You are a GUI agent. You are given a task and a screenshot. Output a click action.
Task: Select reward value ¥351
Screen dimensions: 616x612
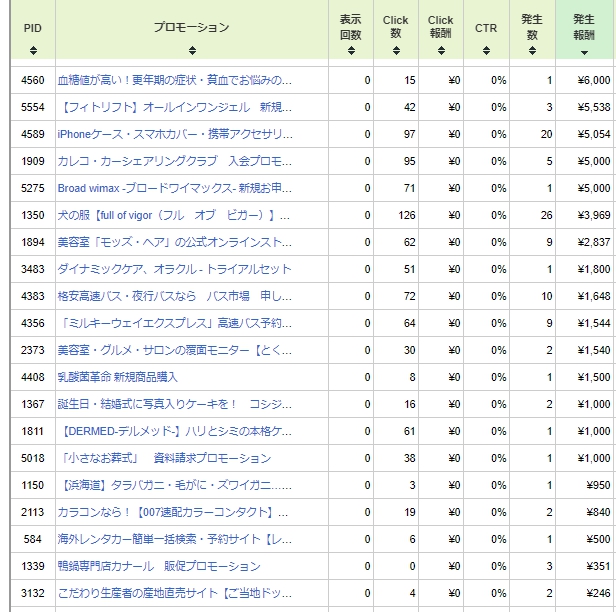(x=598, y=566)
